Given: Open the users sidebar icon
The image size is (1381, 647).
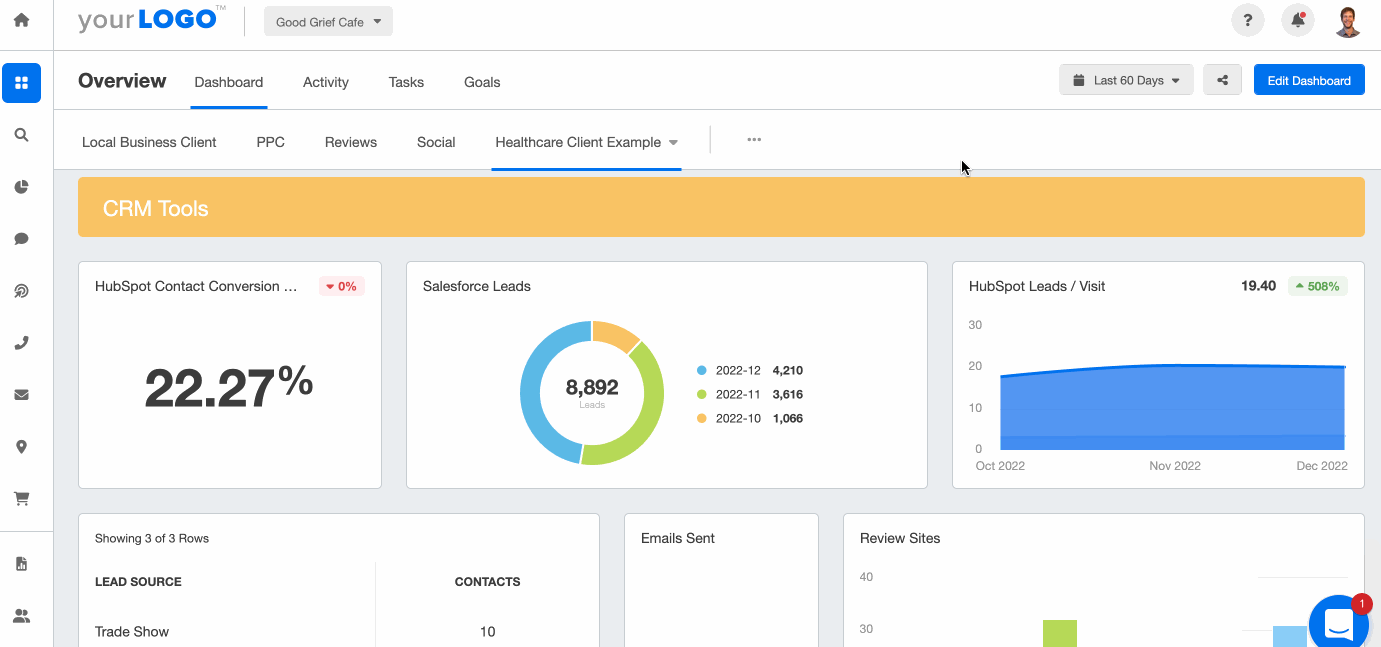Looking at the screenshot, I should (21, 616).
